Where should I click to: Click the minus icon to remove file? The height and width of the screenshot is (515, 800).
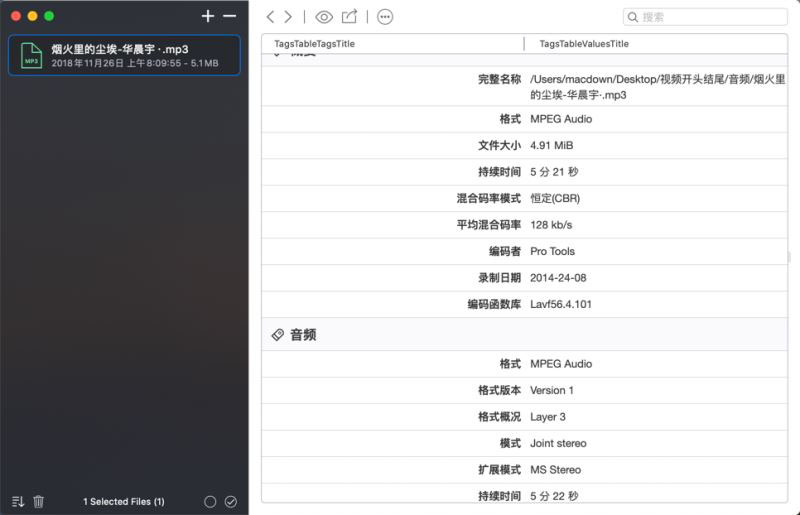[x=230, y=16]
